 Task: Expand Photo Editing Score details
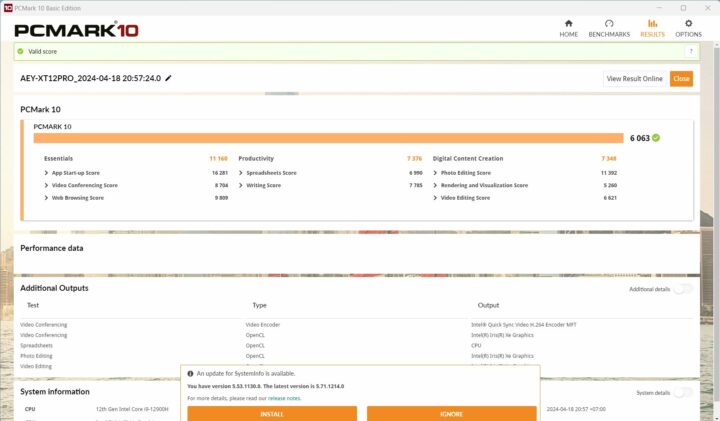tap(436, 173)
